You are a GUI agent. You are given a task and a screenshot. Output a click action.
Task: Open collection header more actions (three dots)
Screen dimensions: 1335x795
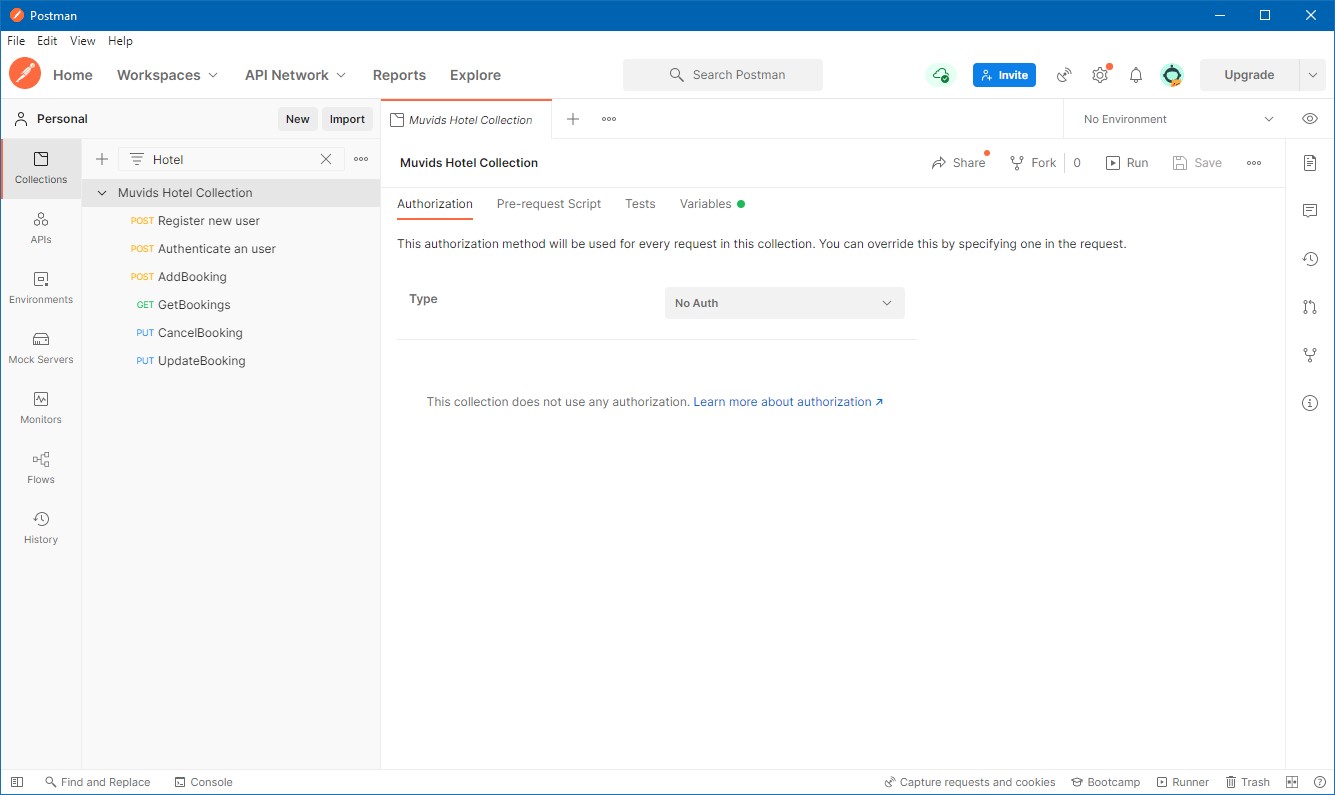[x=1254, y=163]
